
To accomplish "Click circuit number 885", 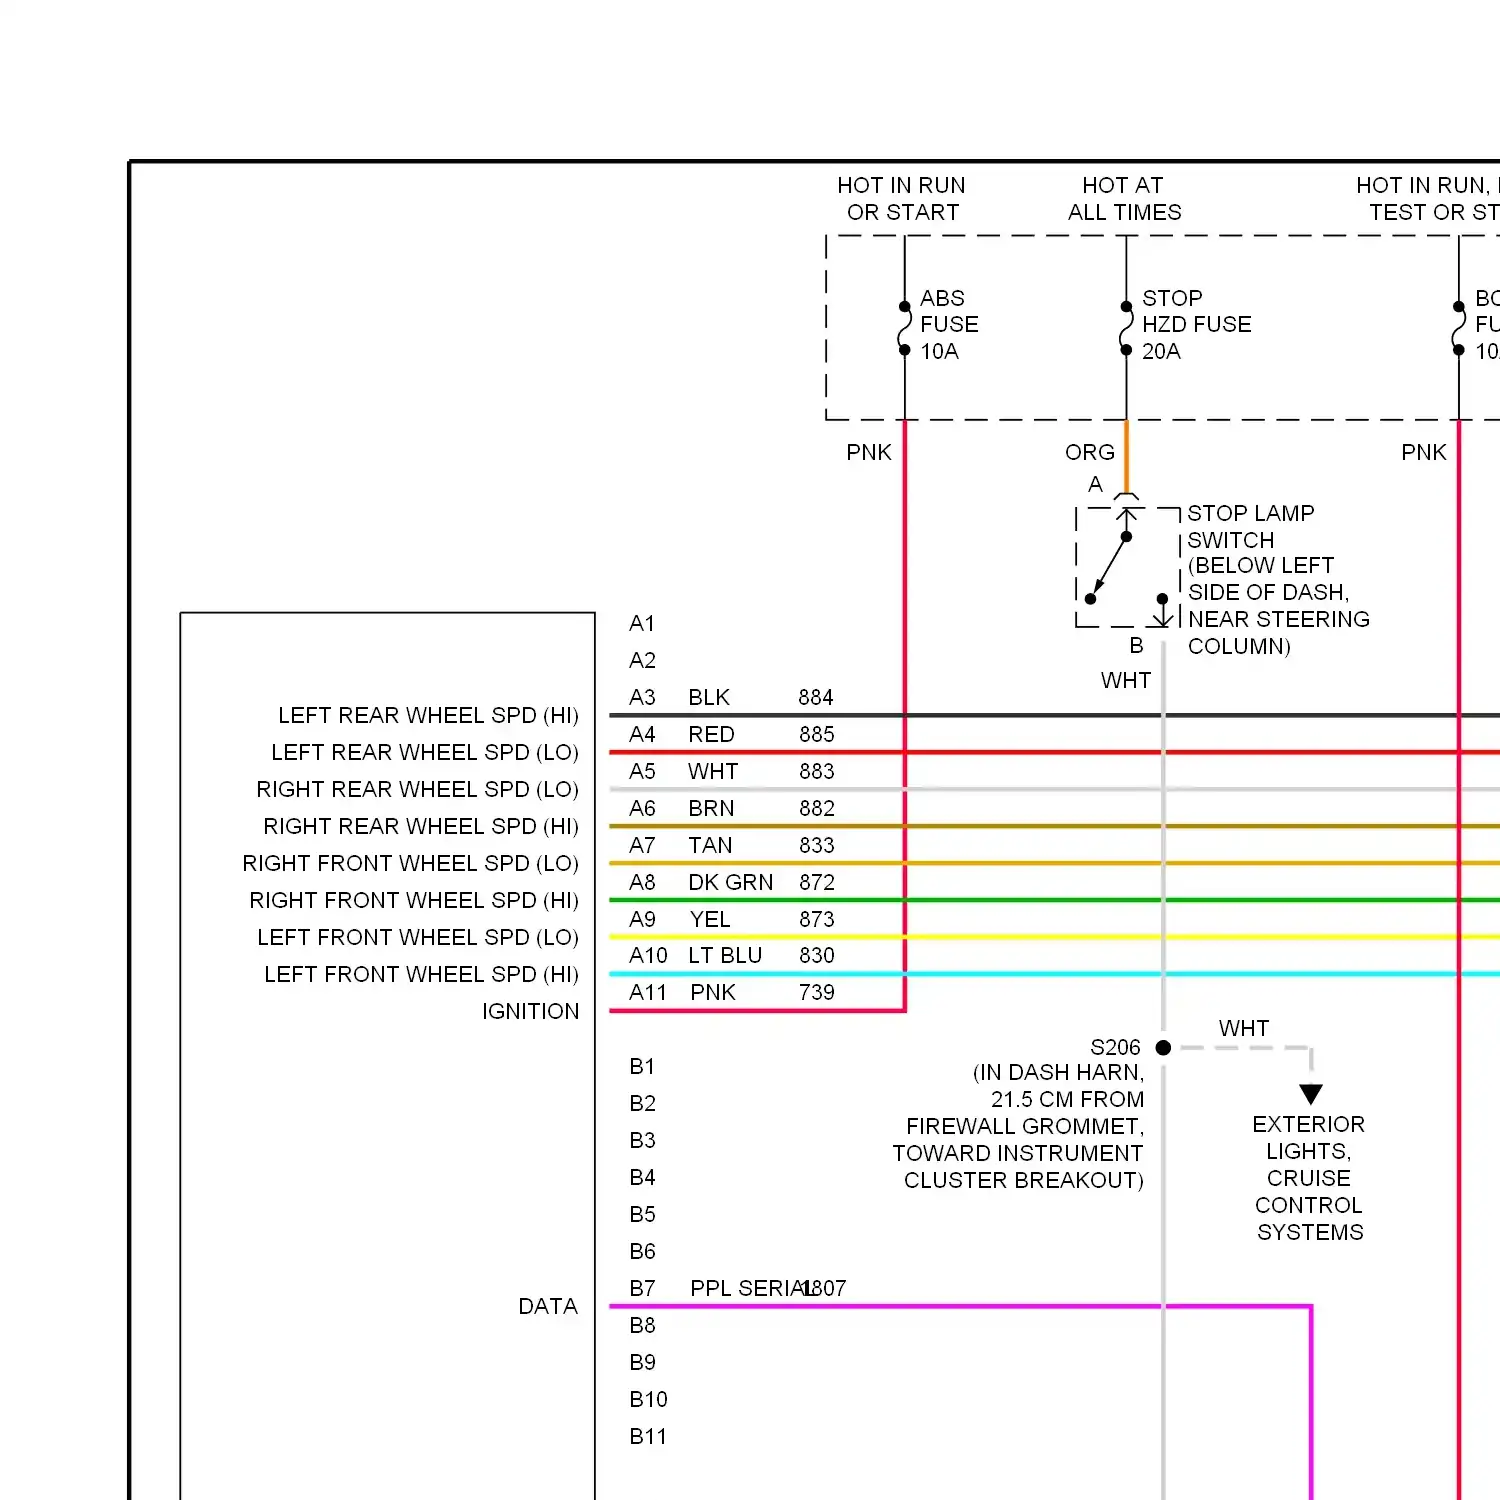I will click(816, 735).
